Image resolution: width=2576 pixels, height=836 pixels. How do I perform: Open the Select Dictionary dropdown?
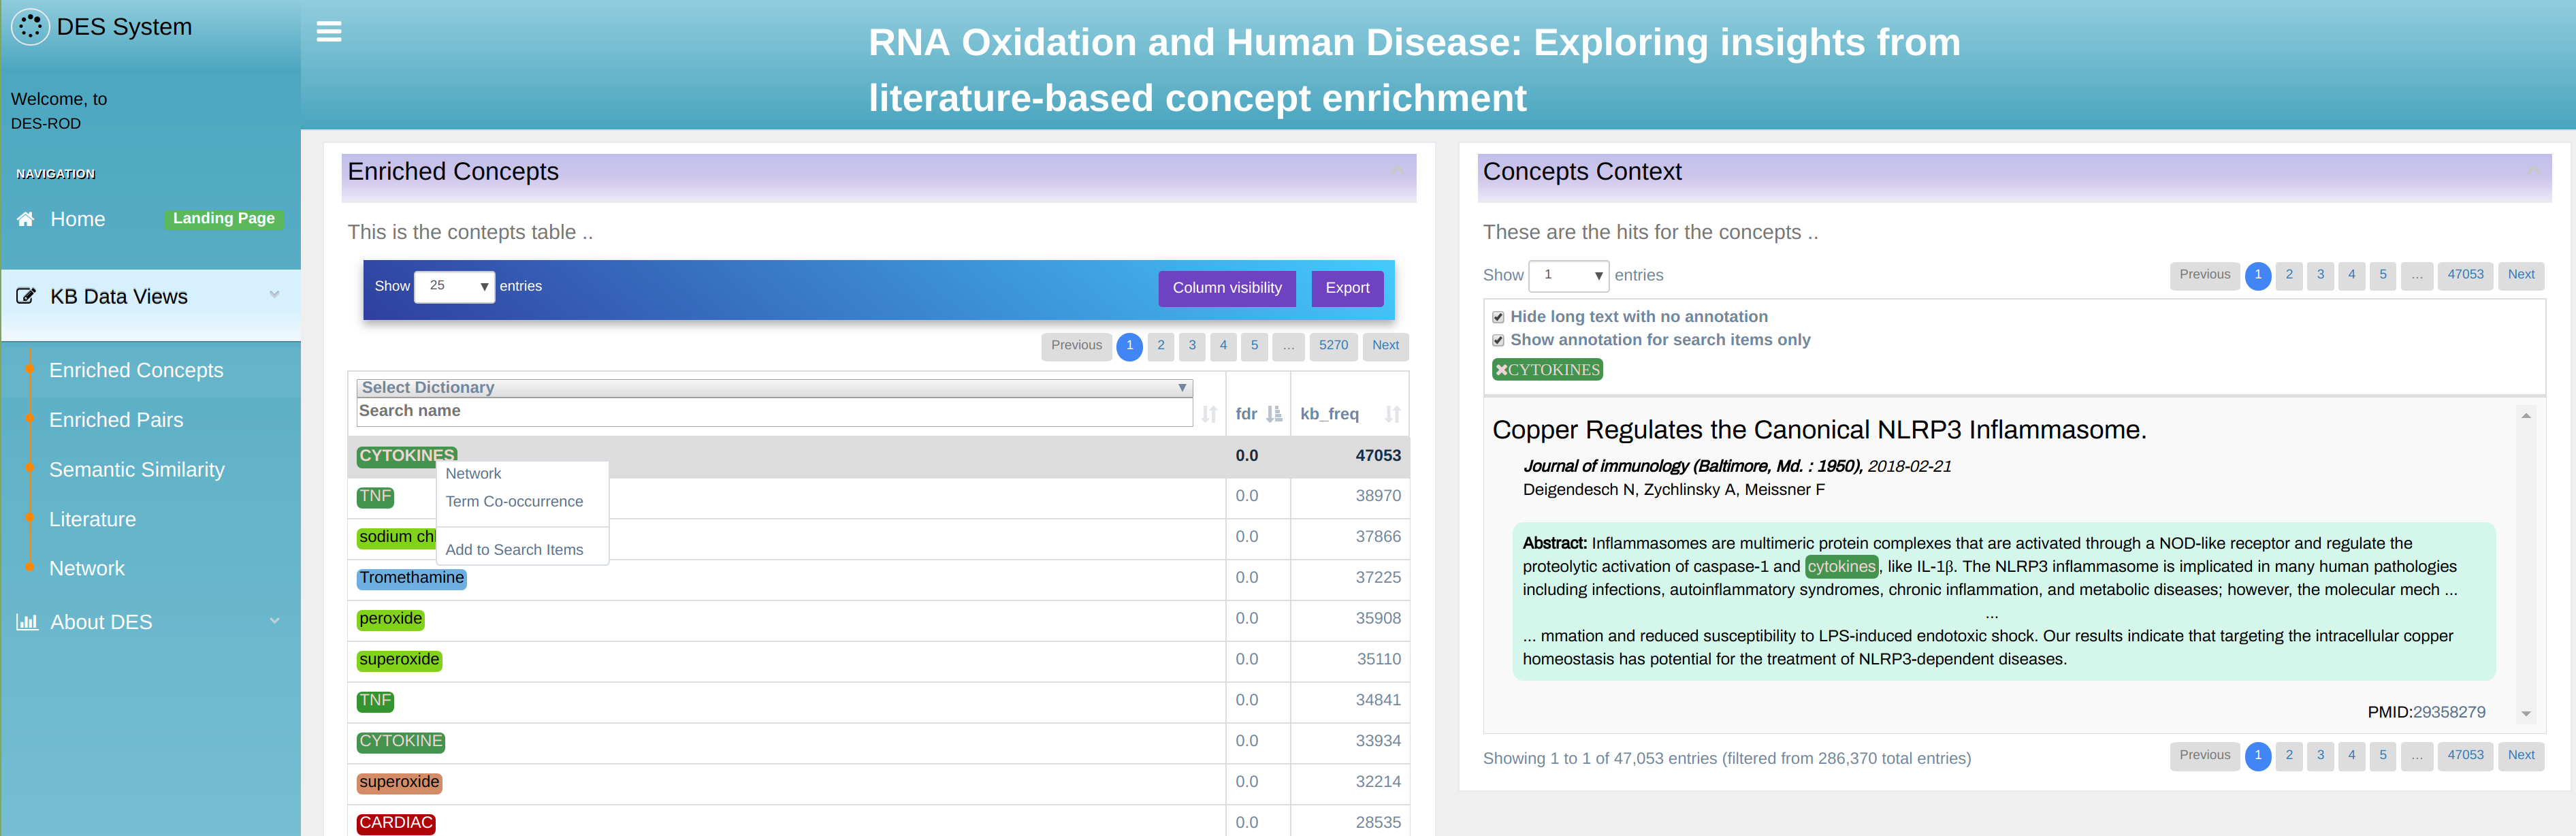774,388
